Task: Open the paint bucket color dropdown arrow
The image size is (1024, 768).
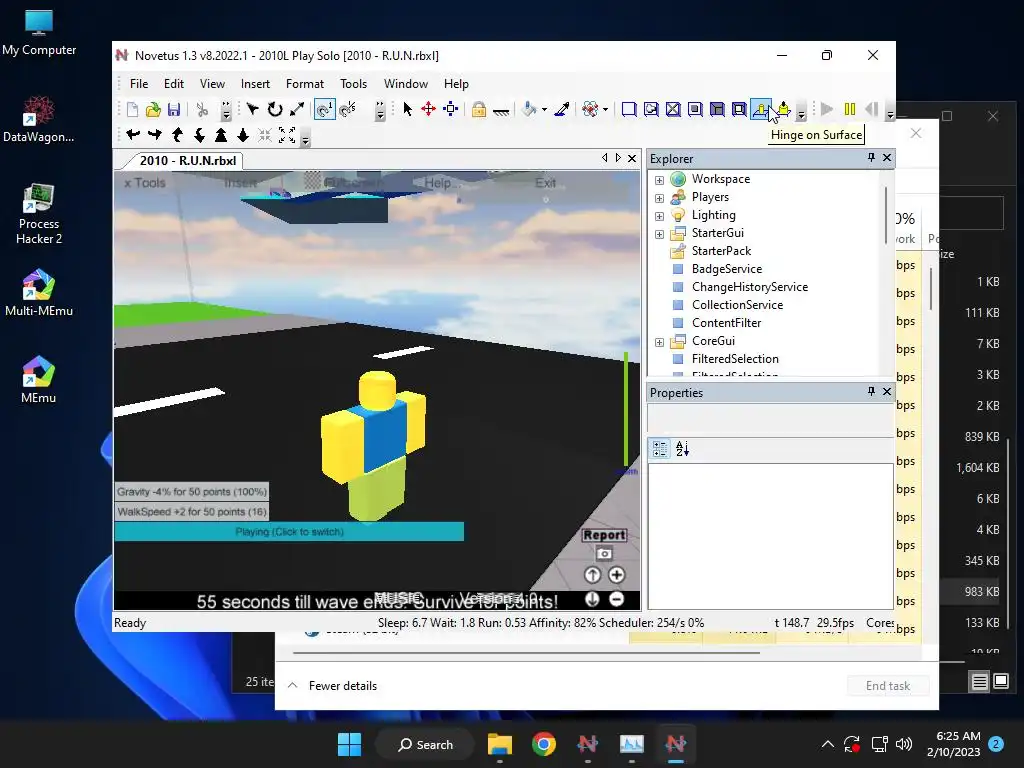Action: [544, 110]
